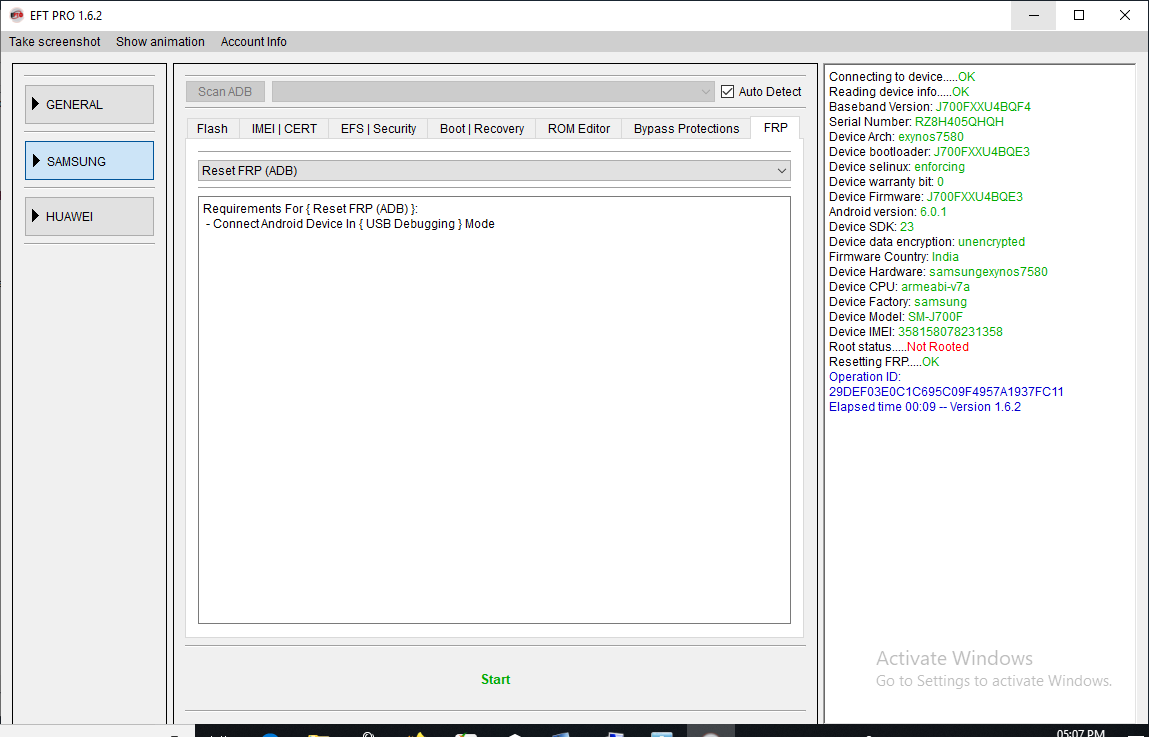Click the Elapsed time 00:09 line
Image resolution: width=1149 pixels, height=737 pixels.
point(925,407)
